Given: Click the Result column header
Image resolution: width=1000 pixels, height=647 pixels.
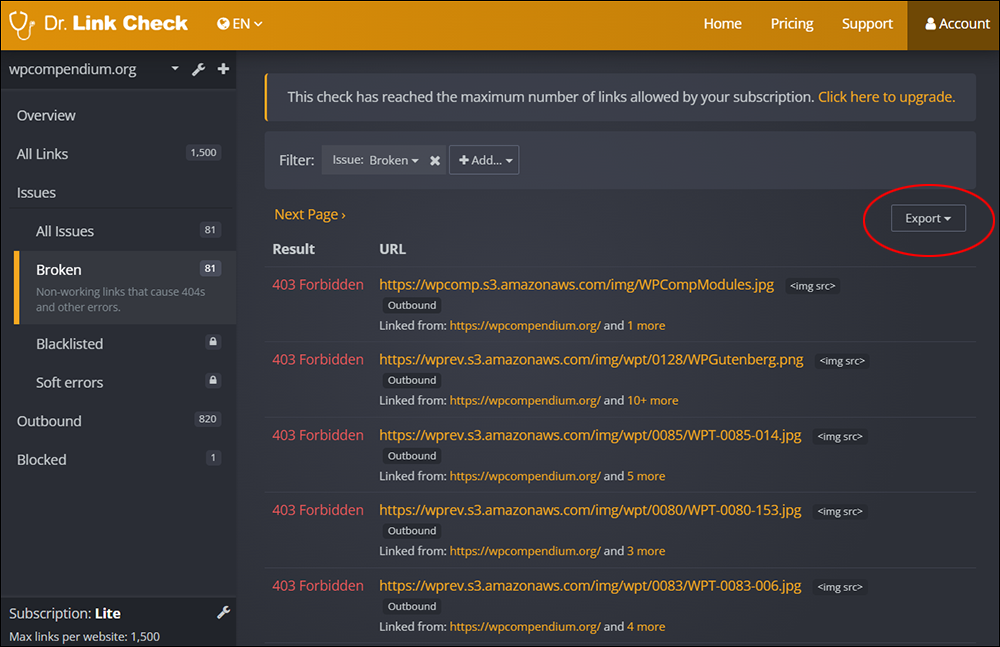Looking at the screenshot, I should [293, 249].
